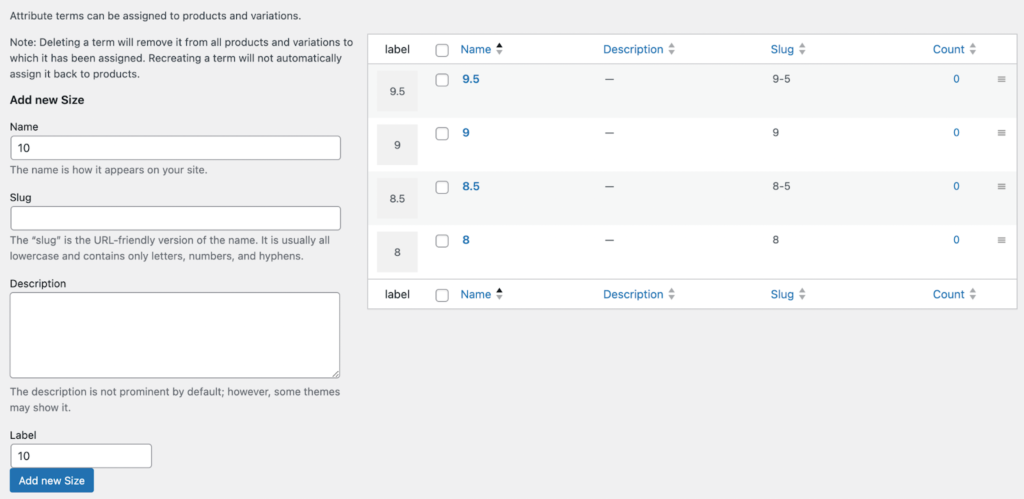1024x499 pixels.
Task: Select the checkbox next to term 9
Action: click(x=442, y=133)
